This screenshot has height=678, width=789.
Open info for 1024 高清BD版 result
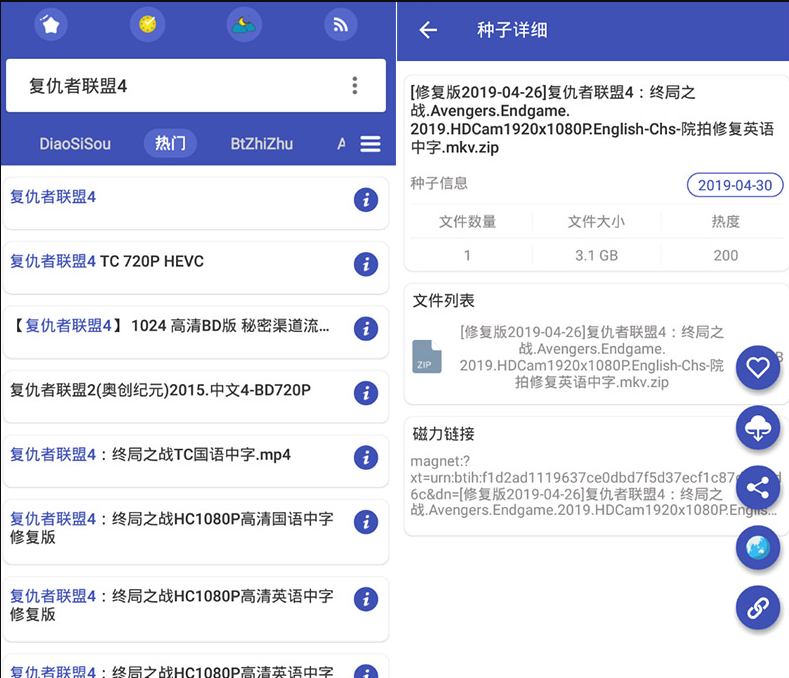tap(366, 329)
